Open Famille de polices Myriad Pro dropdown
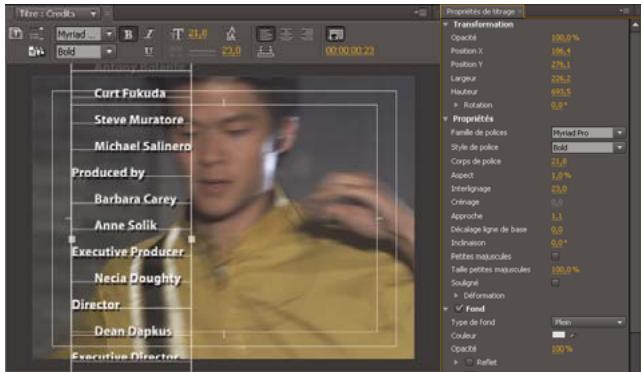 coord(588,133)
